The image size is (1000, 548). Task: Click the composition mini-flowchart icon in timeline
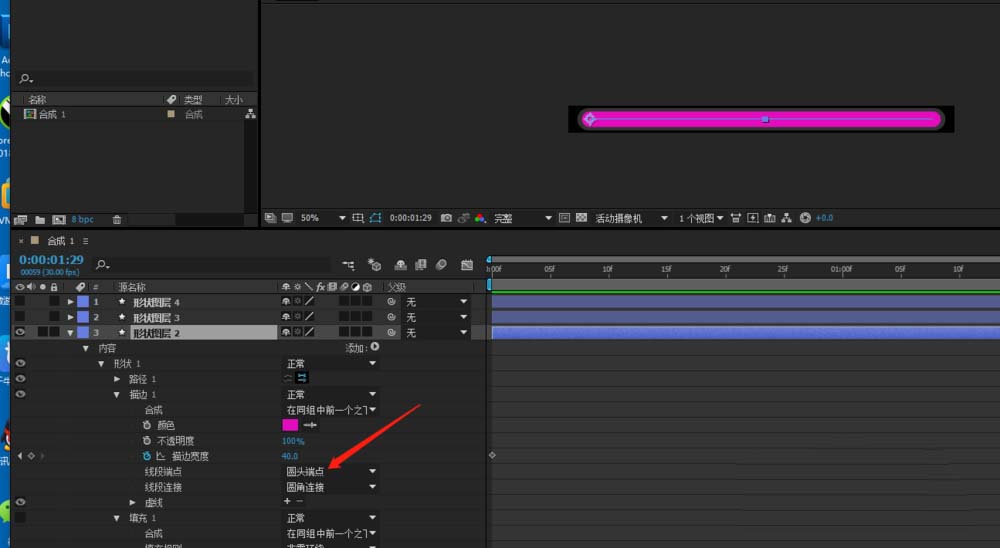click(348, 265)
